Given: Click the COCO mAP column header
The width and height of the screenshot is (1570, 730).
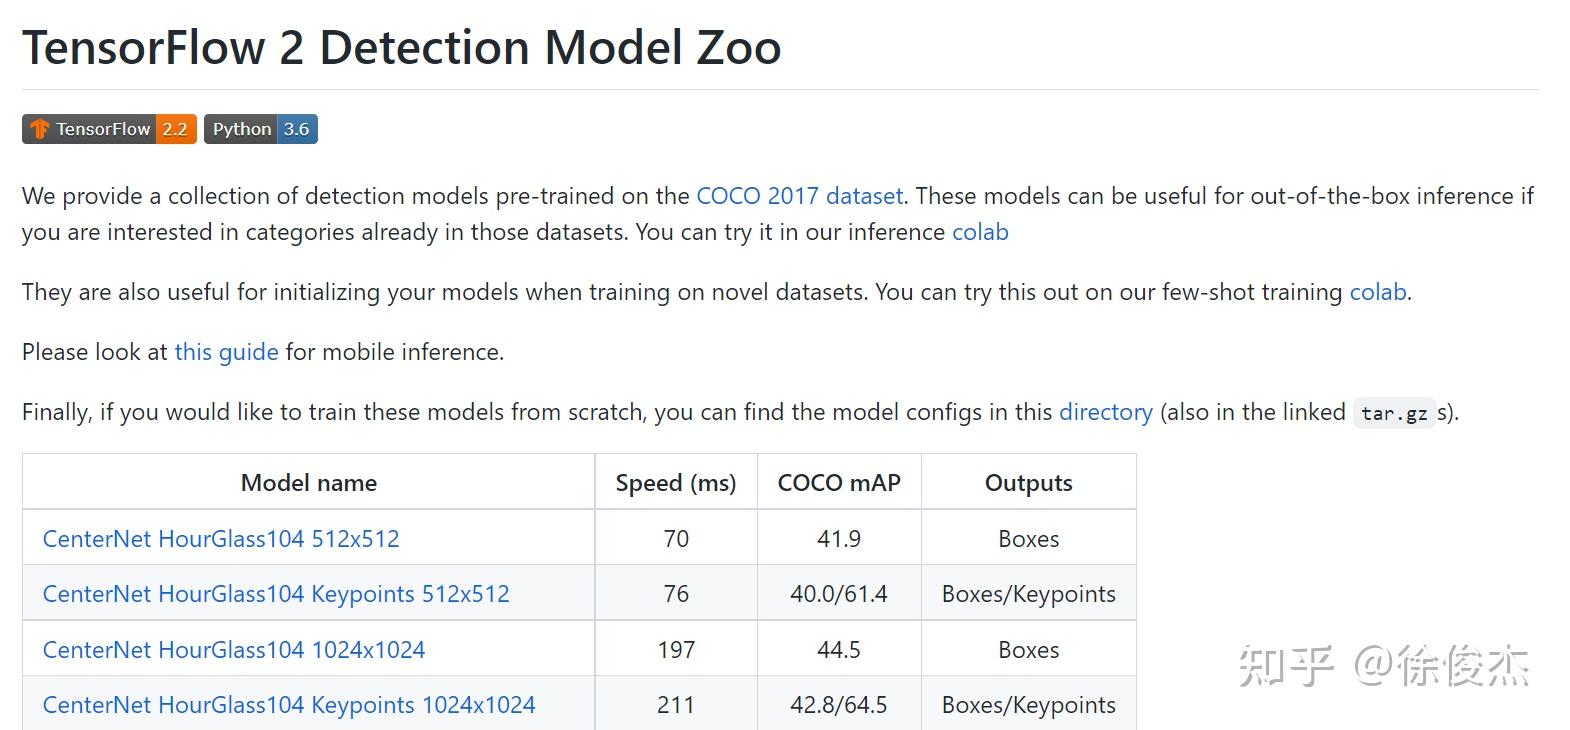Looking at the screenshot, I should point(839,483).
